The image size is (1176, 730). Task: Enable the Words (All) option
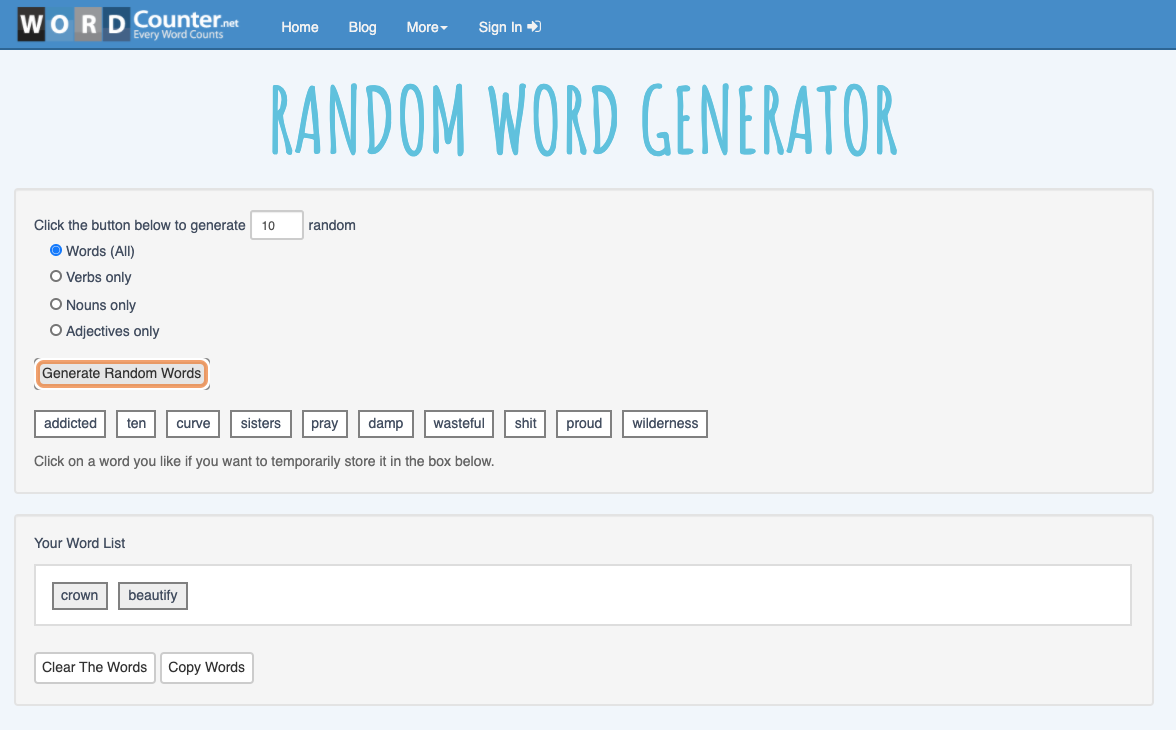click(x=56, y=250)
